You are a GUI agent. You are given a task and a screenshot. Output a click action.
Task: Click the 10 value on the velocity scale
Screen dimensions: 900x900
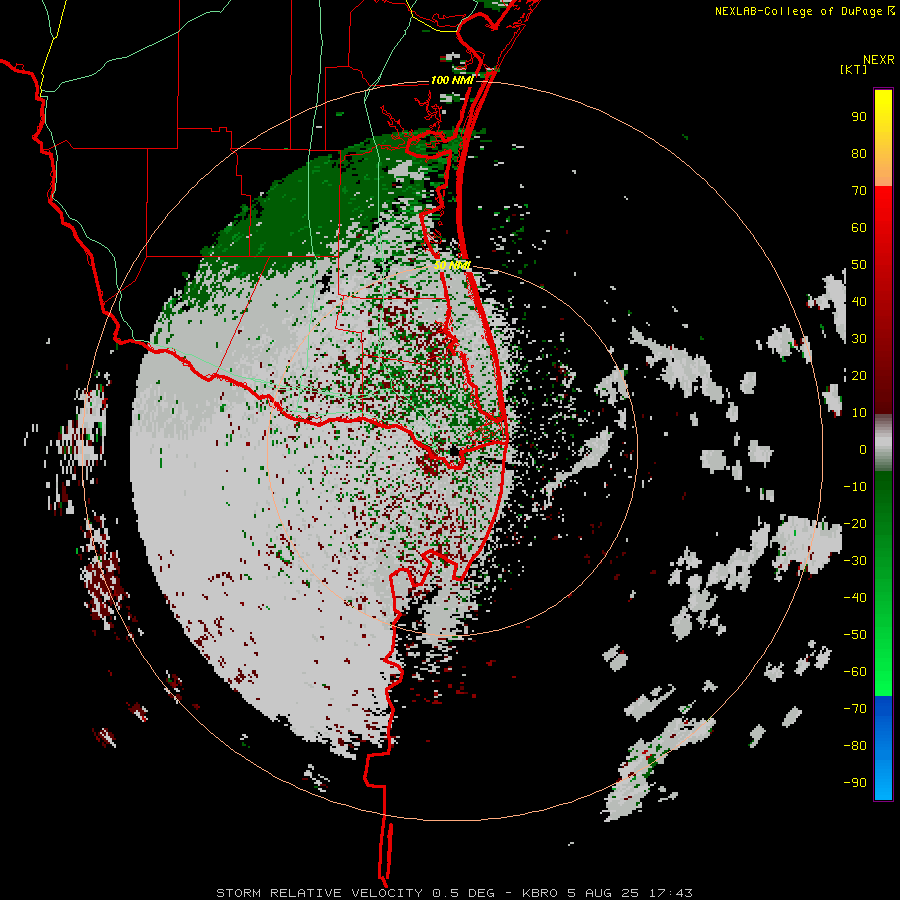[x=859, y=413]
